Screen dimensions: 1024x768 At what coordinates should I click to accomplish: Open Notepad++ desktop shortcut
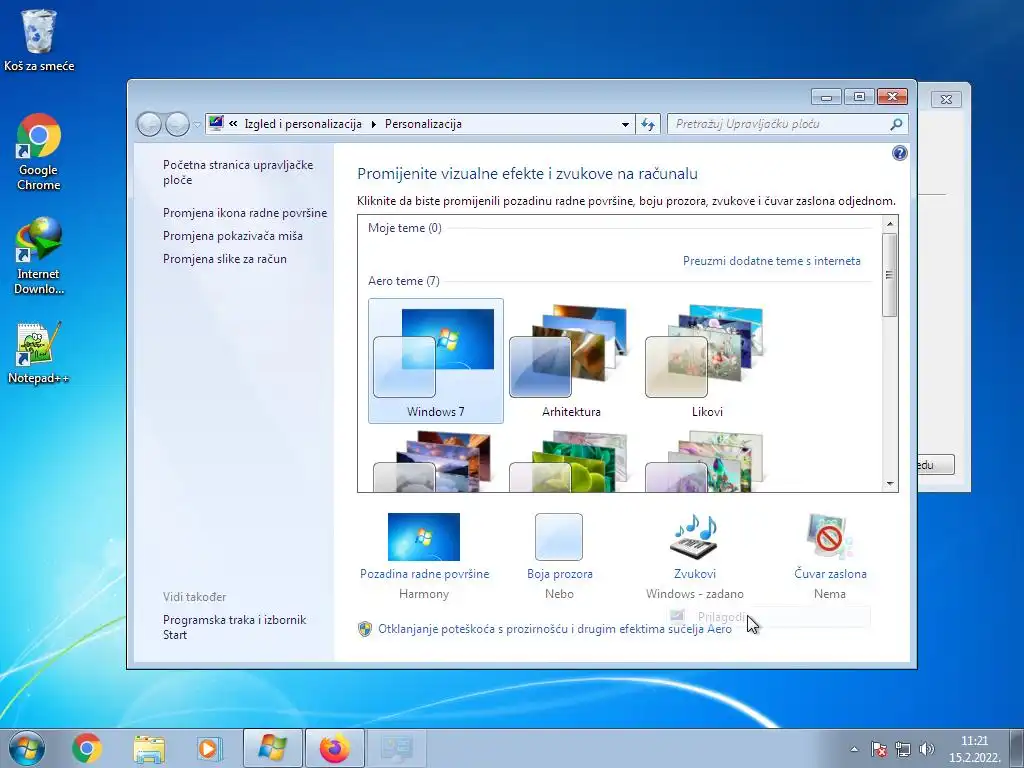pos(39,353)
